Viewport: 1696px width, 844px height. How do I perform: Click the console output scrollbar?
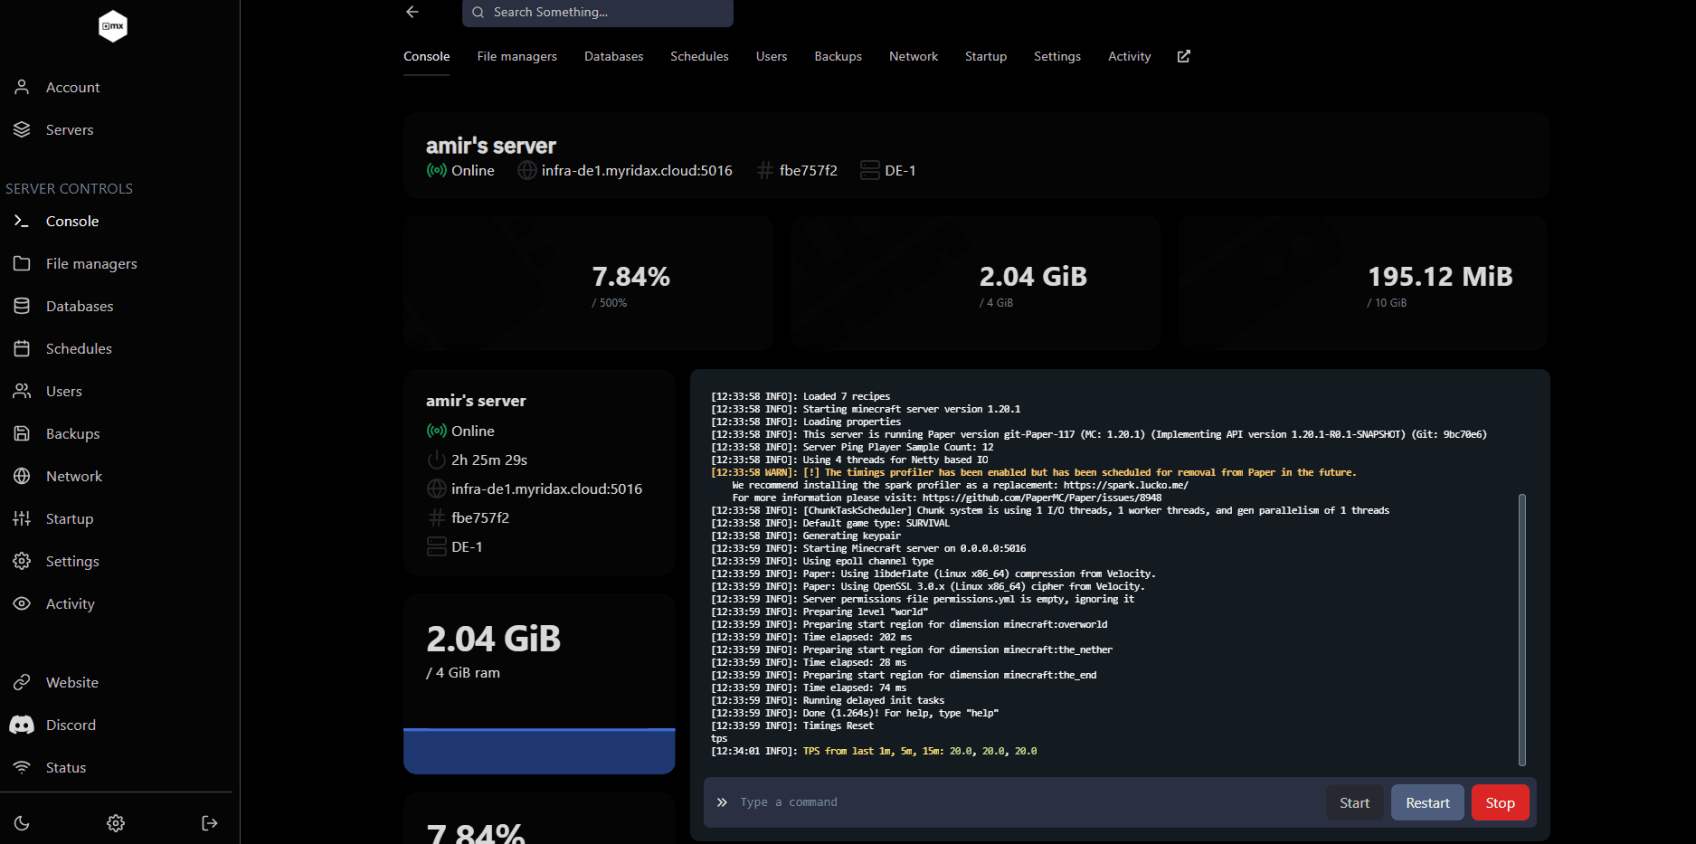point(1522,629)
